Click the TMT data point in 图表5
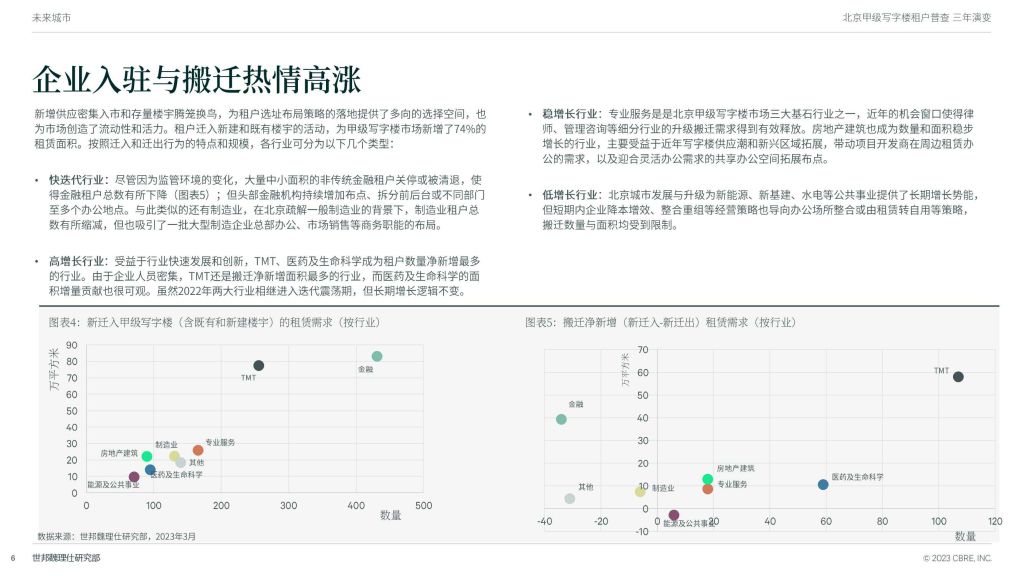The image size is (1024, 576). pos(958,377)
